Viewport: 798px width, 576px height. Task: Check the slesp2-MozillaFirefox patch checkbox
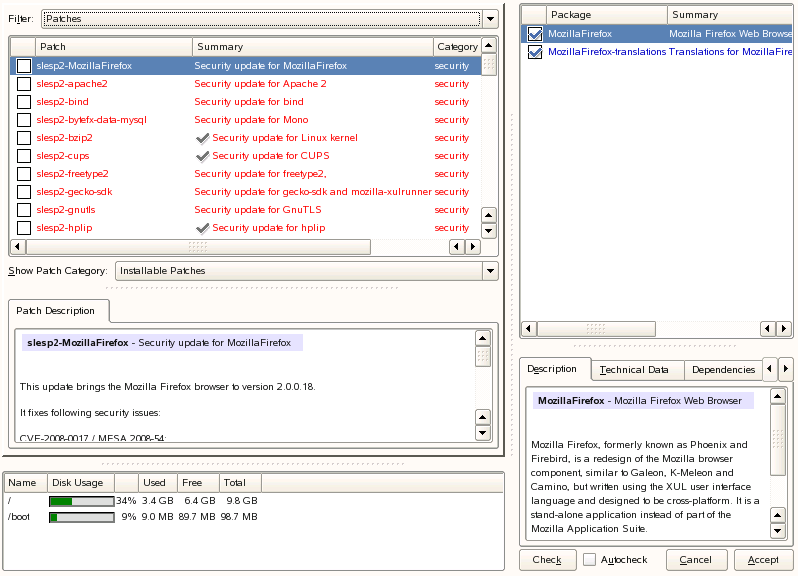(24, 66)
